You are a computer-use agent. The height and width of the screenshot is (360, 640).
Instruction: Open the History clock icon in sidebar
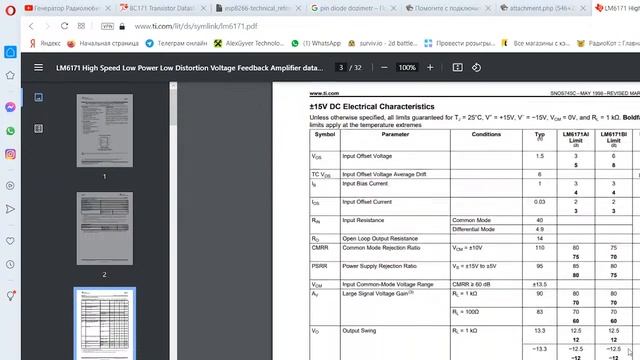click(x=10, y=264)
